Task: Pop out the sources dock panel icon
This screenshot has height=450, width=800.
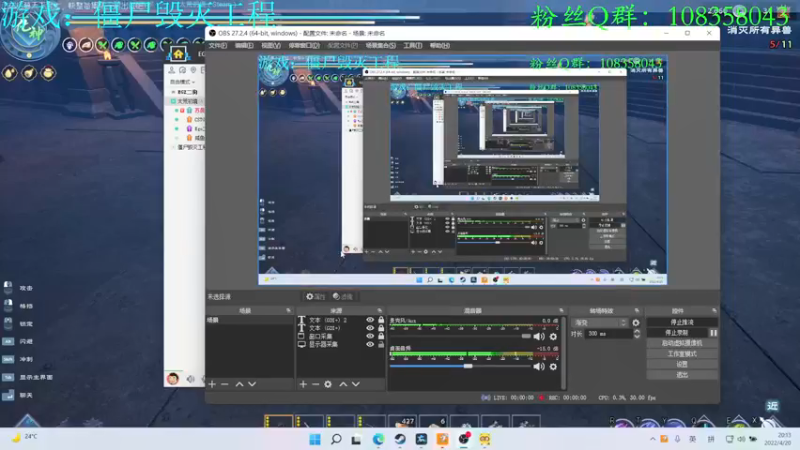Action: (380, 310)
